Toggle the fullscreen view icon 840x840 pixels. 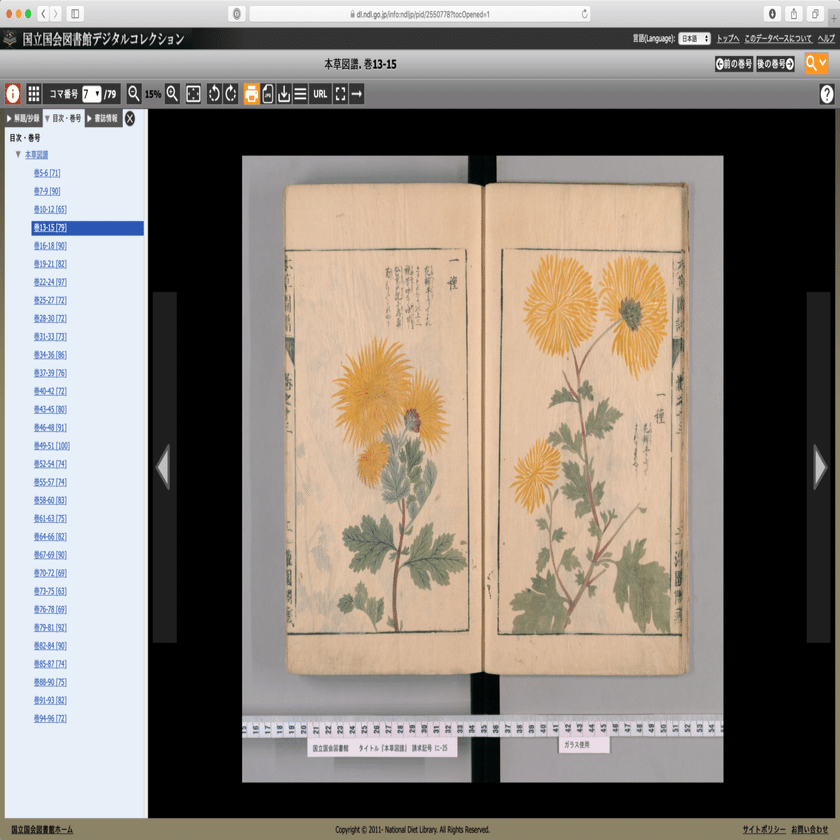(x=340, y=94)
